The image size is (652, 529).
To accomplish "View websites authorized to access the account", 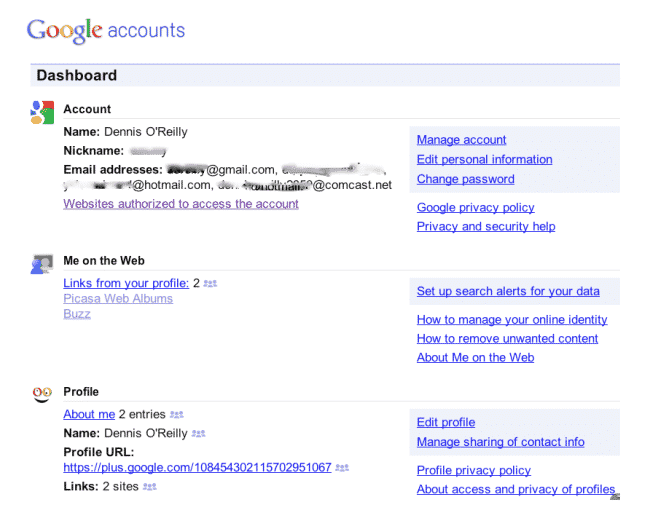I will pyautogui.click(x=181, y=204).
